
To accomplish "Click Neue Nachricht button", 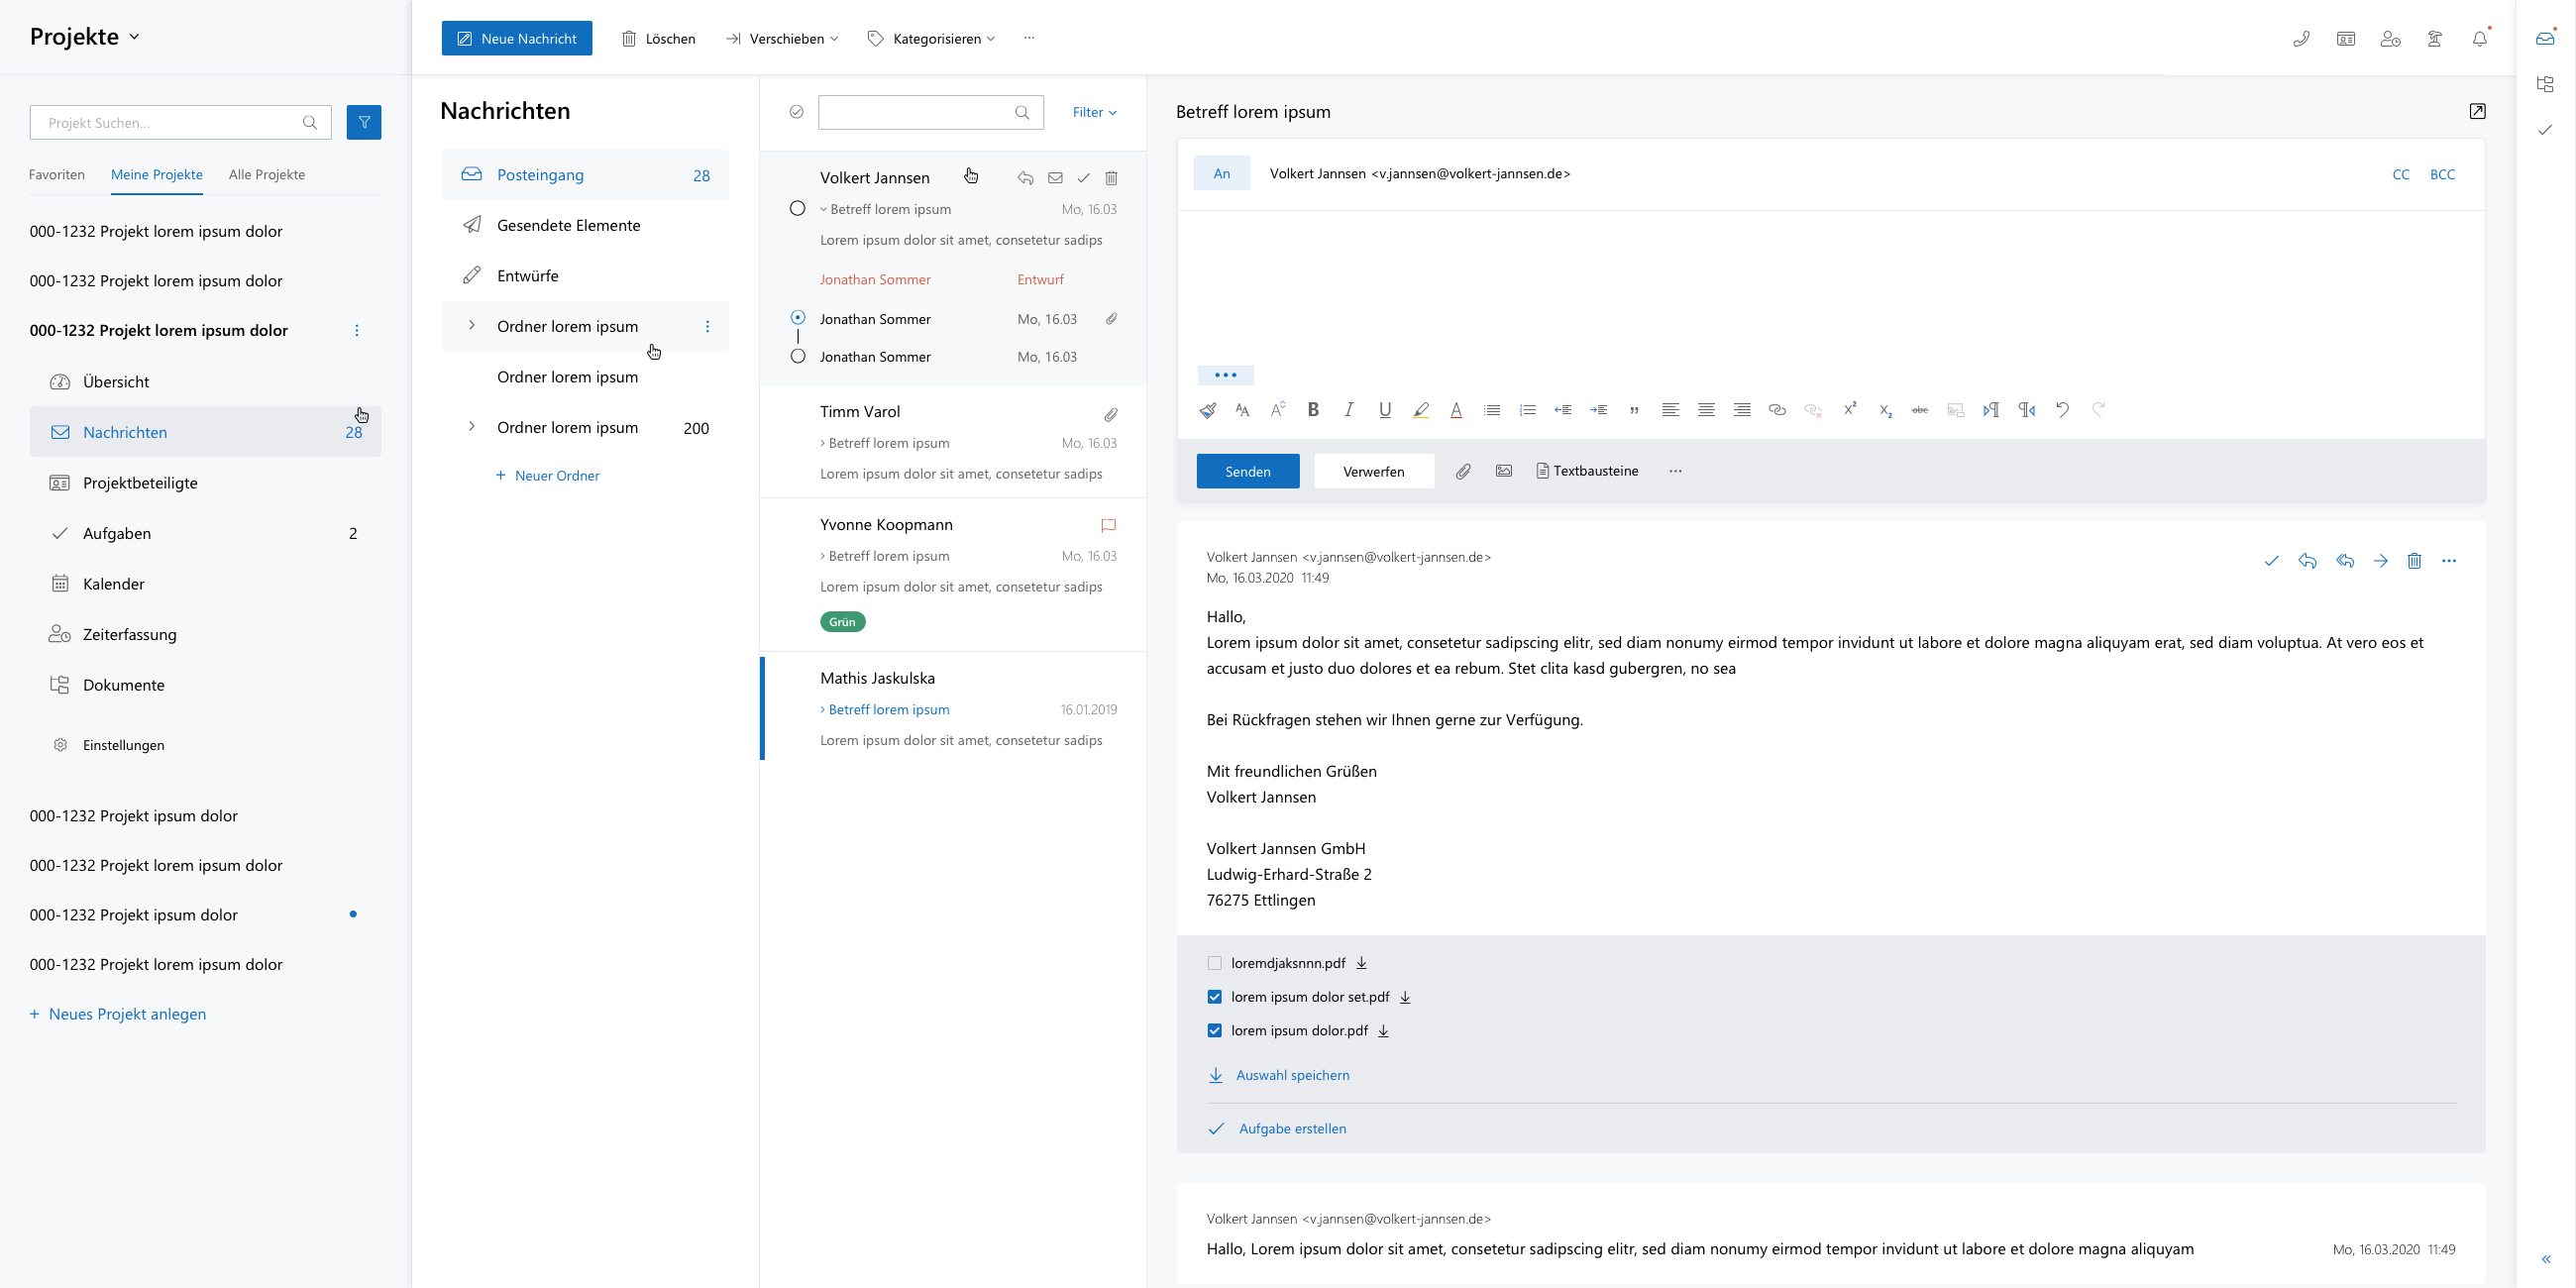I will coord(517,38).
